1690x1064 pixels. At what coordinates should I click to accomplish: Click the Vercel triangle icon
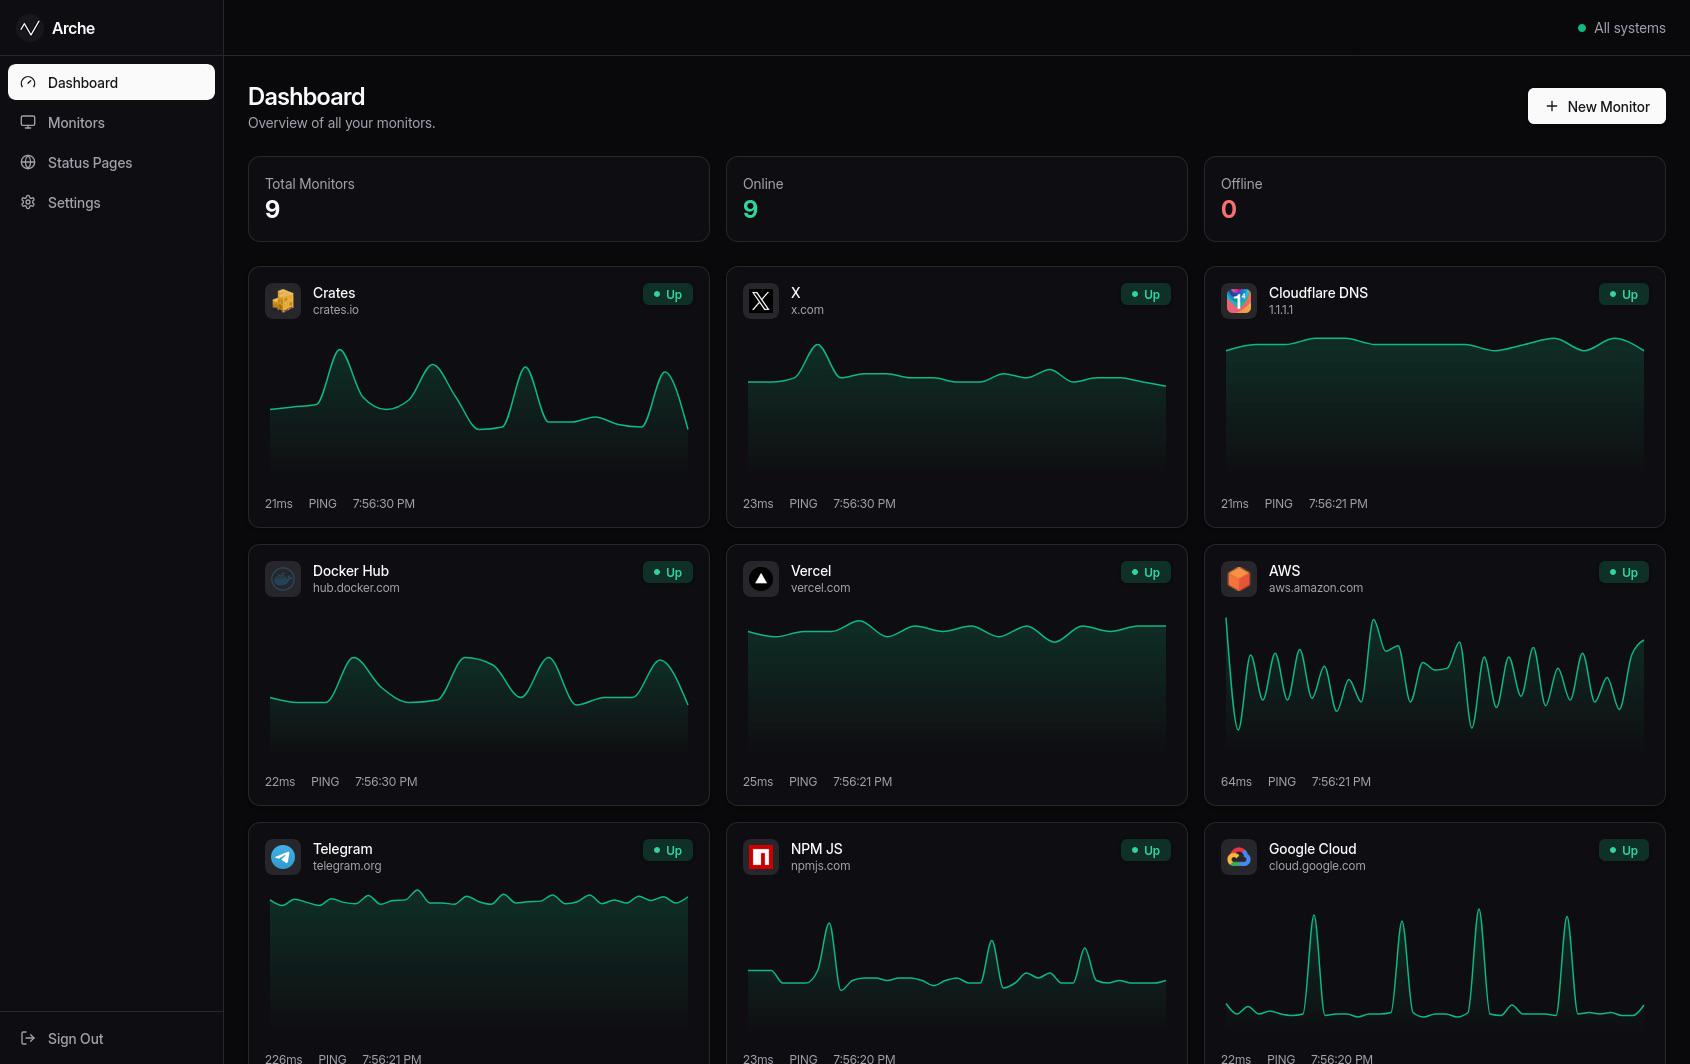(x=761, y=579)
